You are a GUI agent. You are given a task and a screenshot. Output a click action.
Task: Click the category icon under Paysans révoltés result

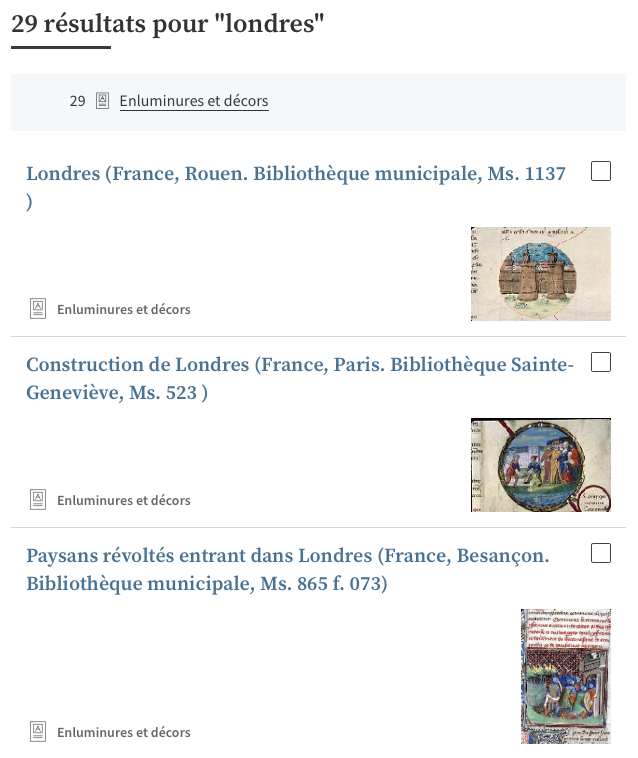click(38, 732)
